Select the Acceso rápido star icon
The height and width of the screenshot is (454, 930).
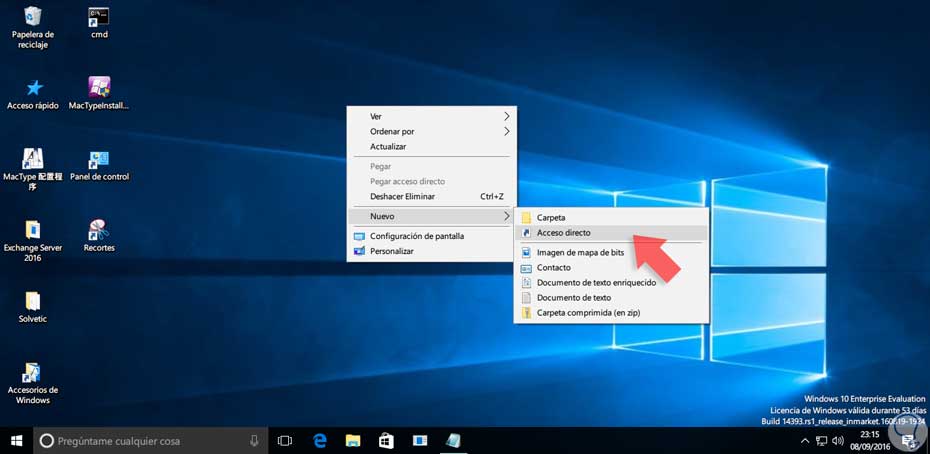click(x=33, y=94)
